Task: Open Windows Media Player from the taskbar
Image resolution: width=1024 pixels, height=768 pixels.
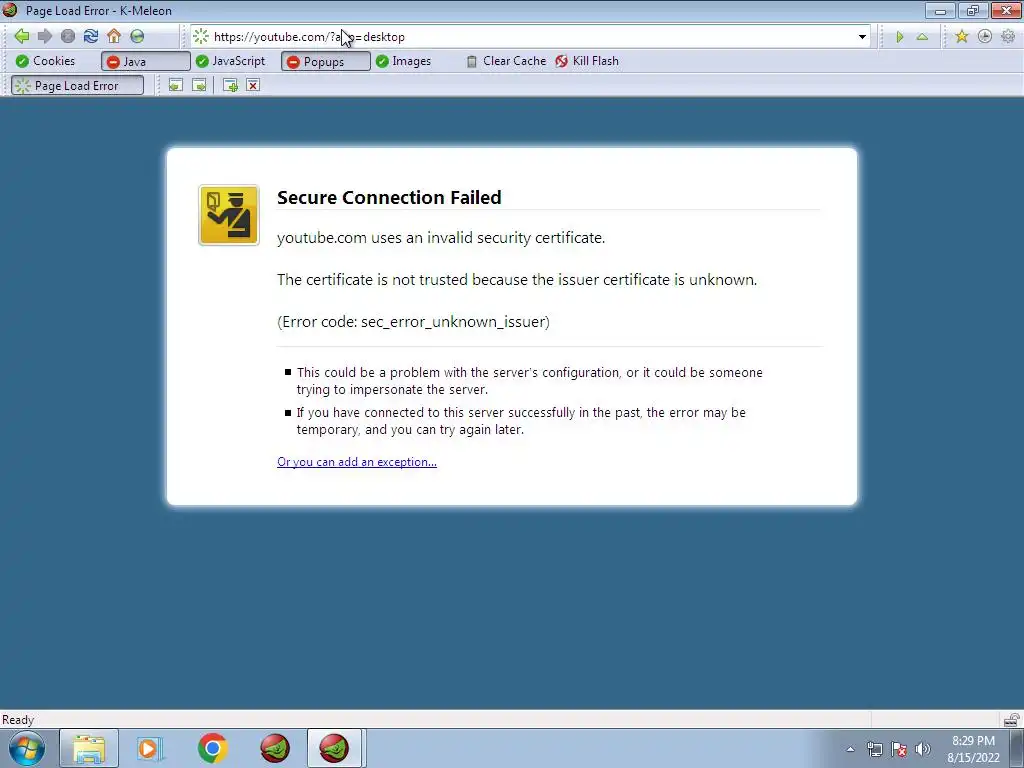Action: (151, 748)
